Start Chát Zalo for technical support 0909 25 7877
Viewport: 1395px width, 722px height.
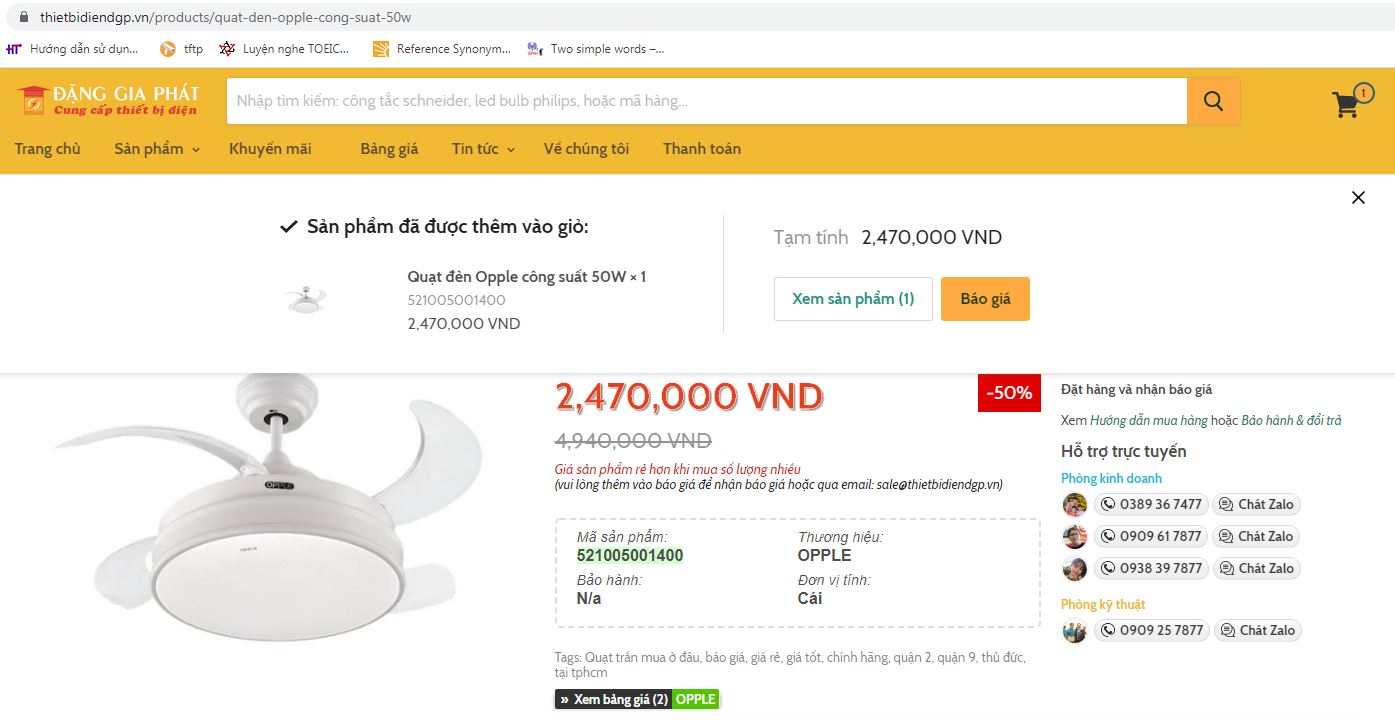[x=1258, y=630]
